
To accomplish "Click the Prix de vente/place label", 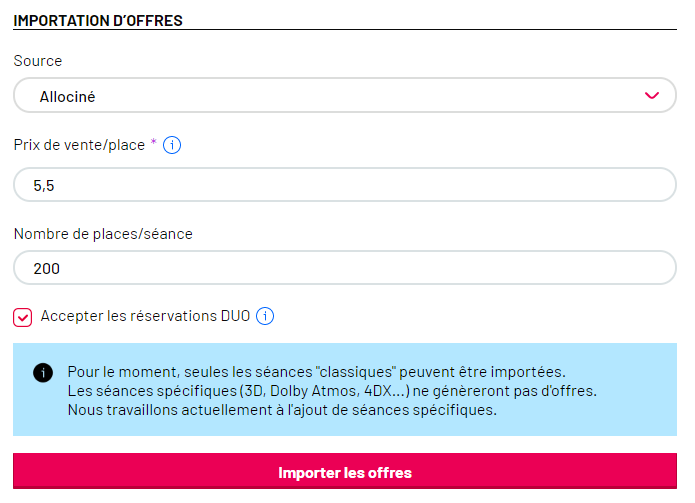I will click(79, 145).
